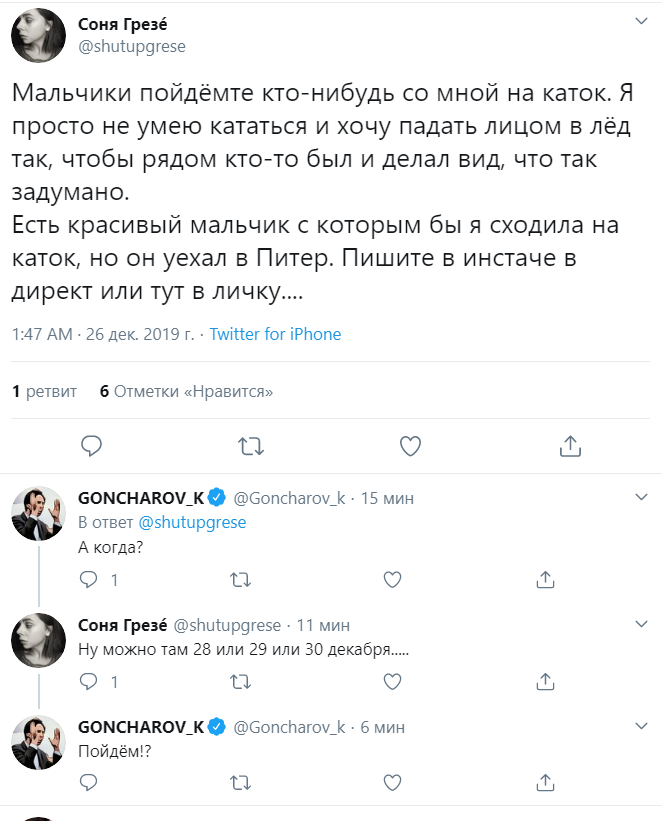View the 6 Отметки «Нравится» list

pos(186,391)
